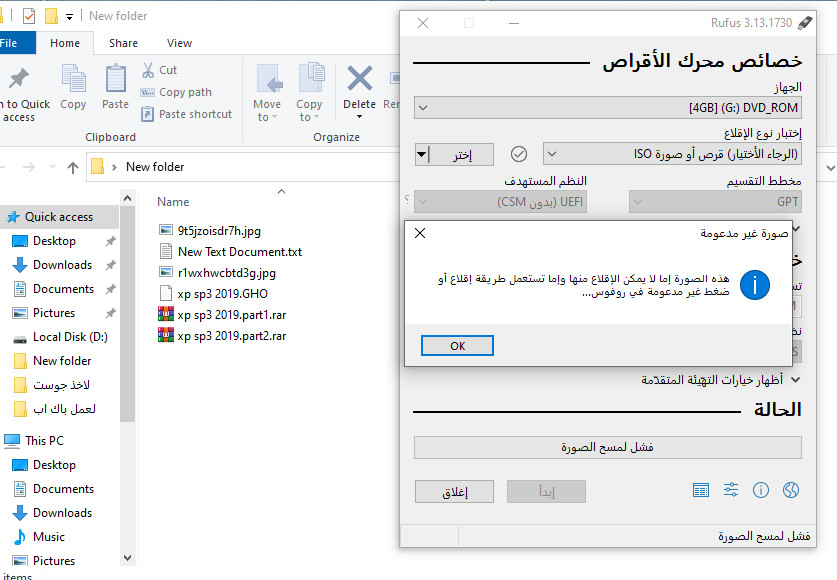Select Quick access in navigation pane
This screenshot has height=580, width=837.
tap(59, 217)
